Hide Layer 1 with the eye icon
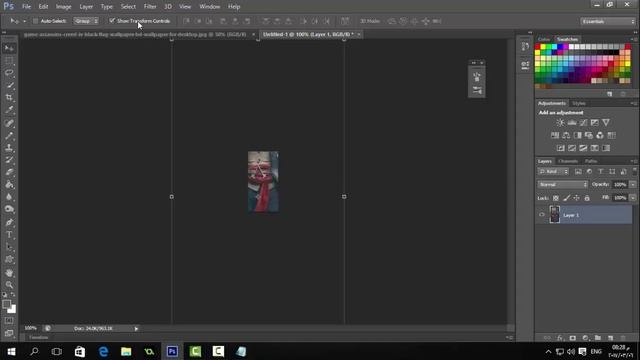 point(542,215)
